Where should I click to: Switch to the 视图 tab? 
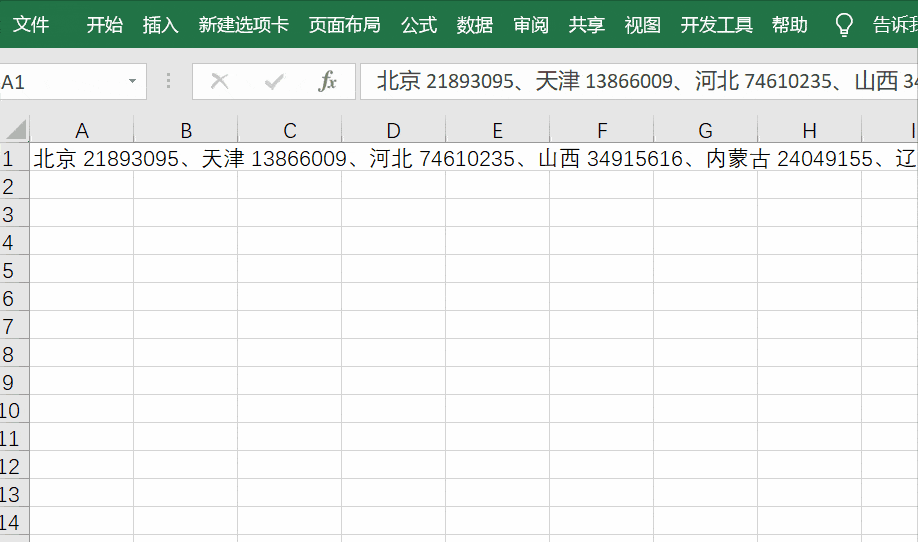point(642,25)
